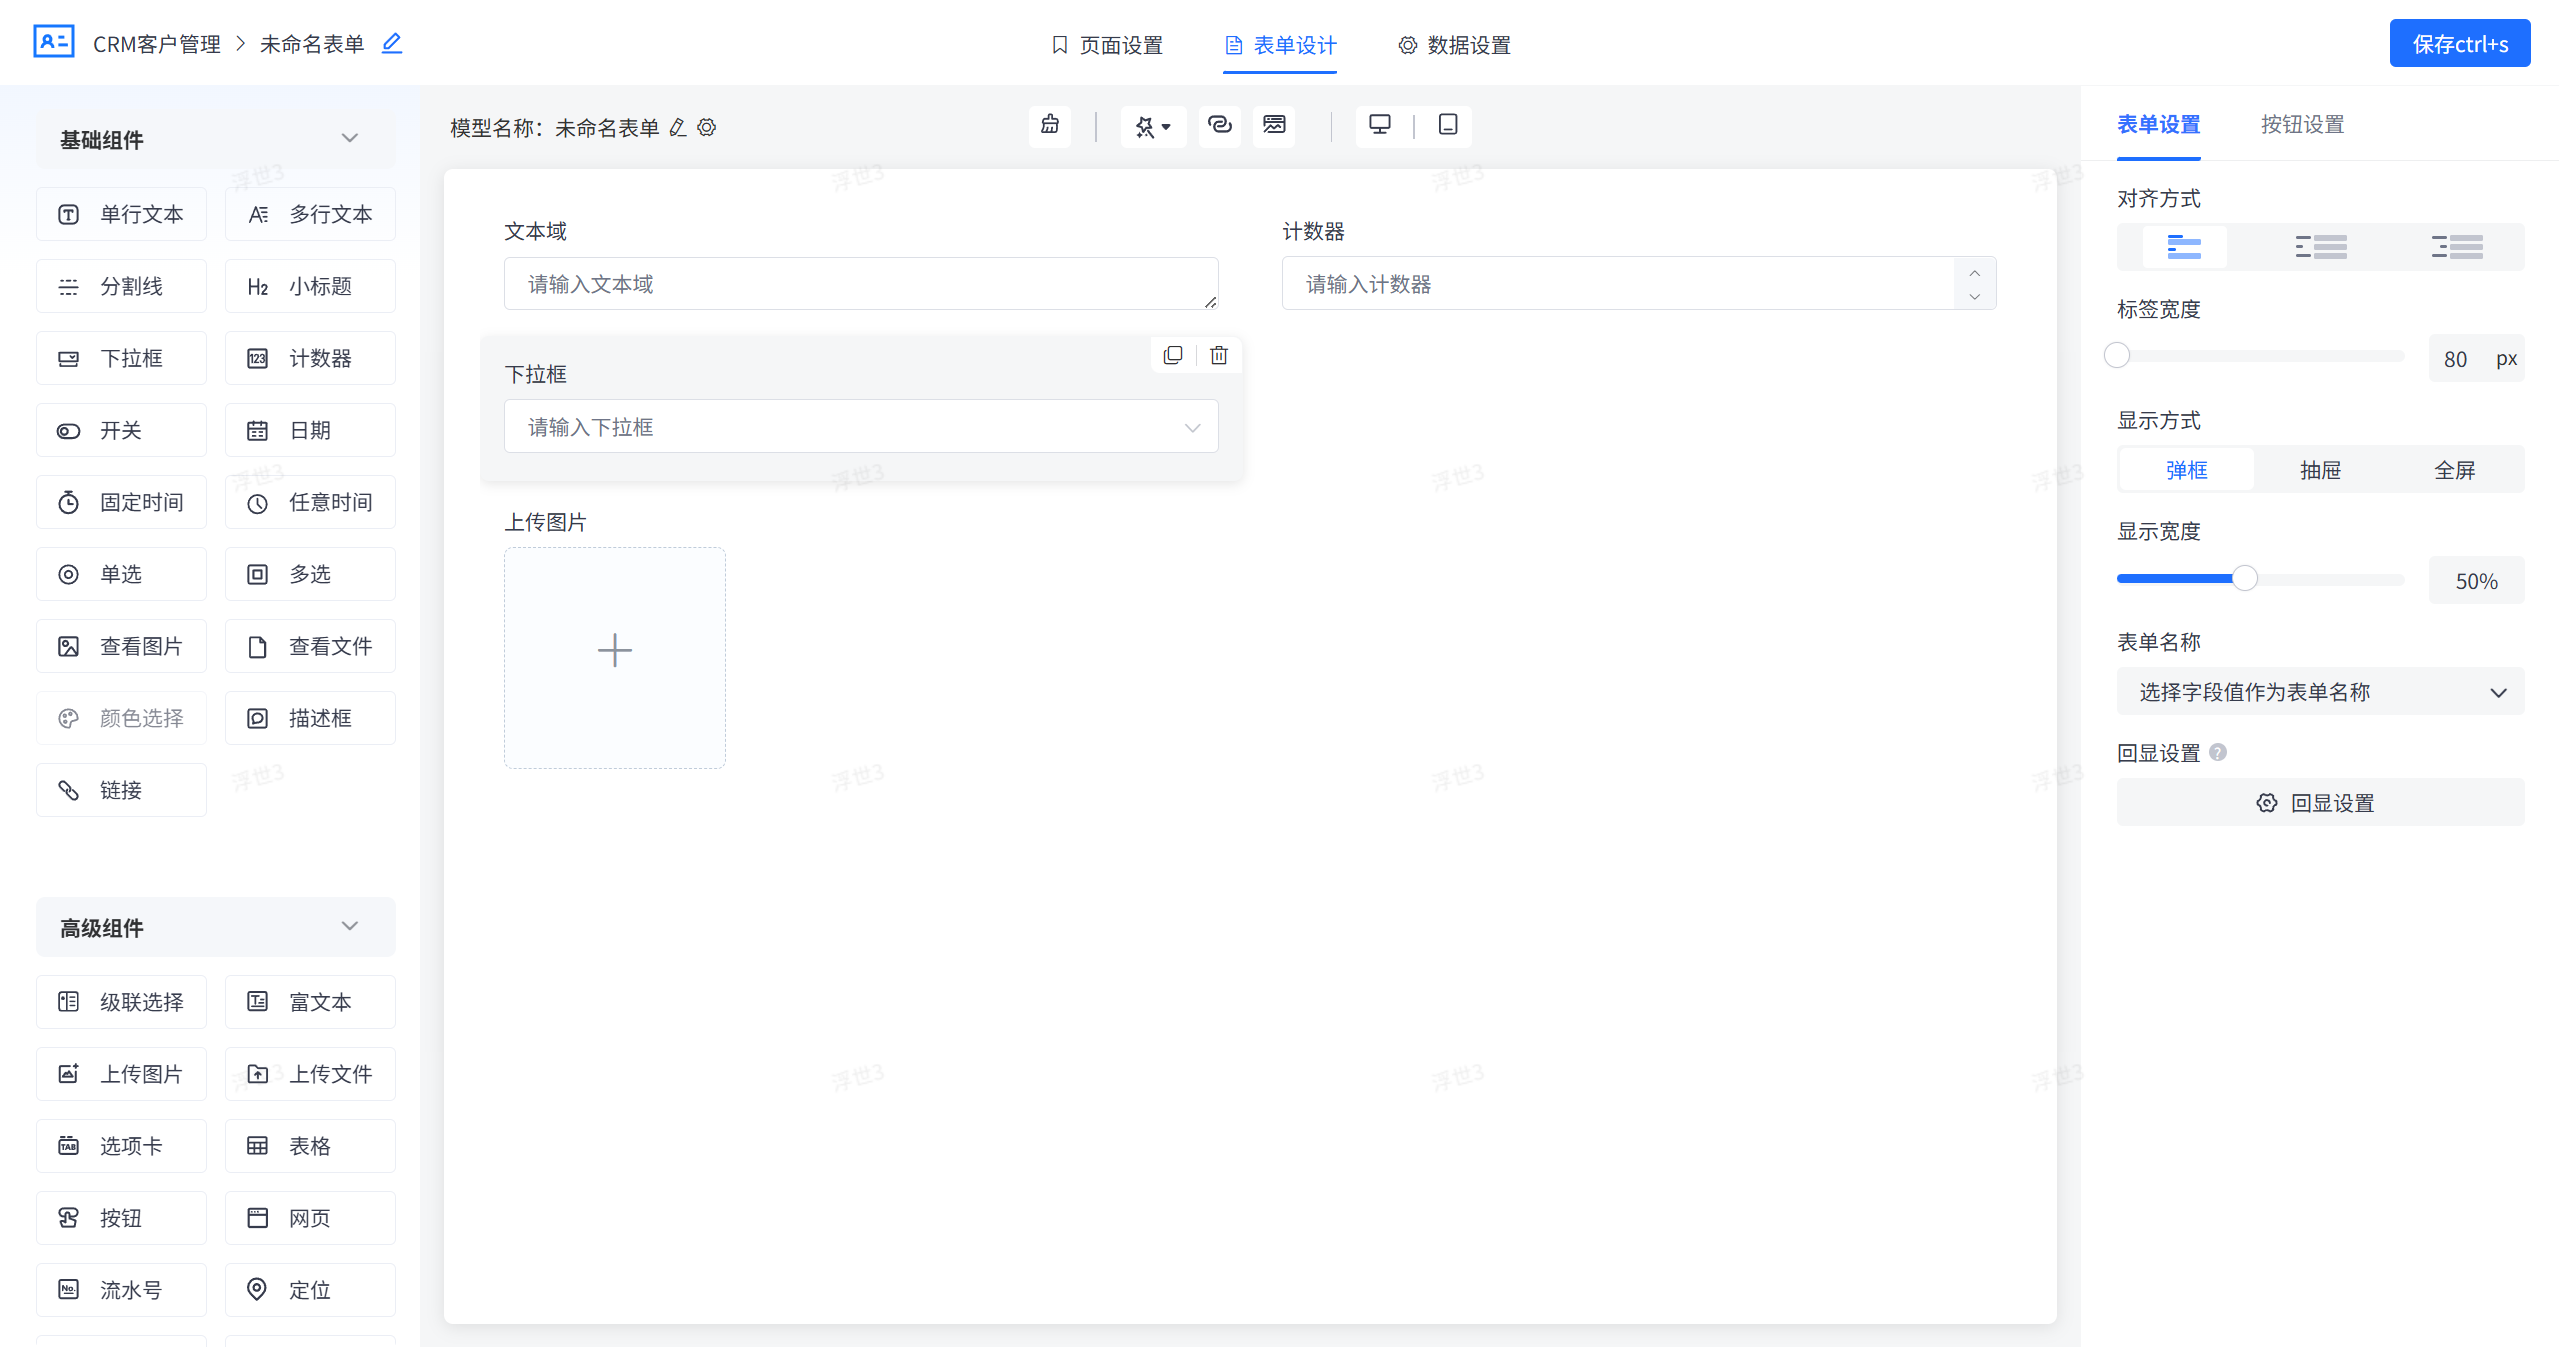
Task: Rename model with pencil beside 模型名称
Action: point(678,128)
